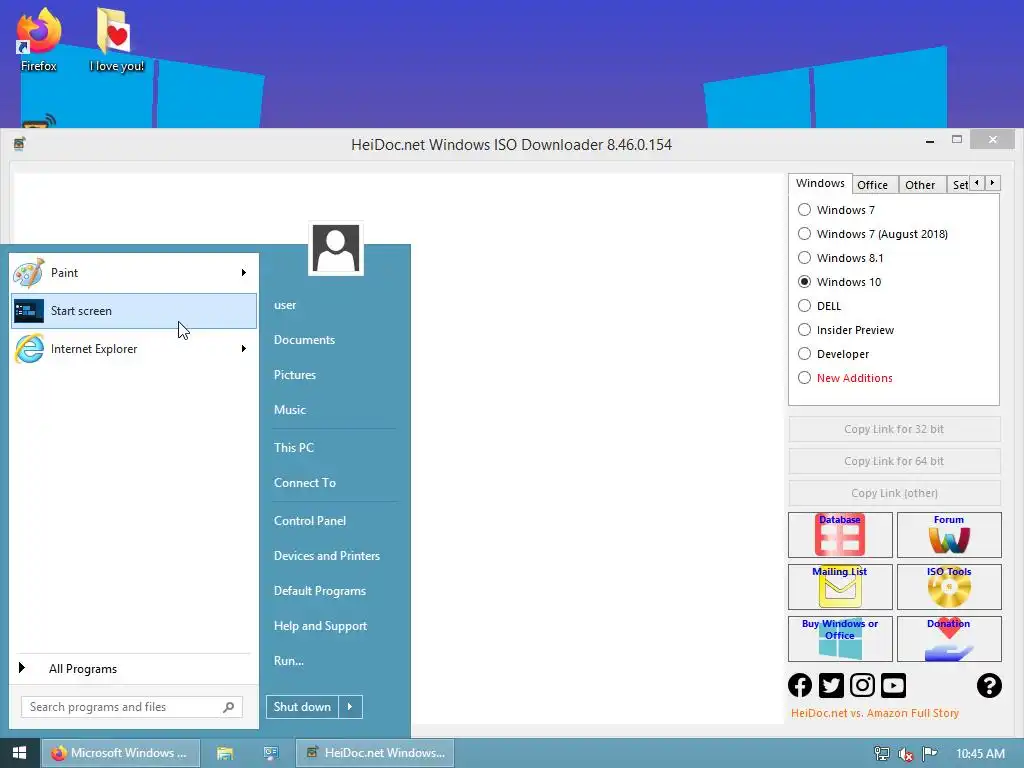This screenshot has width=1024, height=768.
Task: Switch to the Windows tab
Action: (820, 184)
